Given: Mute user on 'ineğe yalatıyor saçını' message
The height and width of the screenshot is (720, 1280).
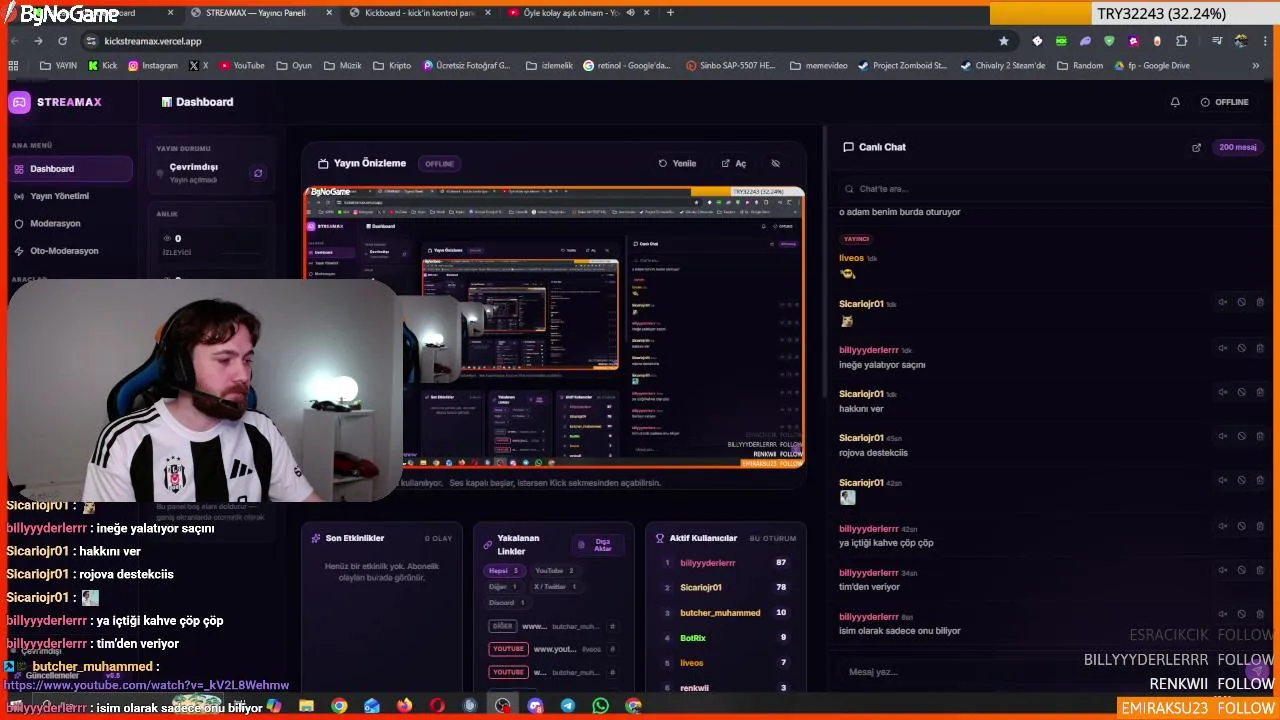Looking at the screenshot, I should click(1222, 348).
